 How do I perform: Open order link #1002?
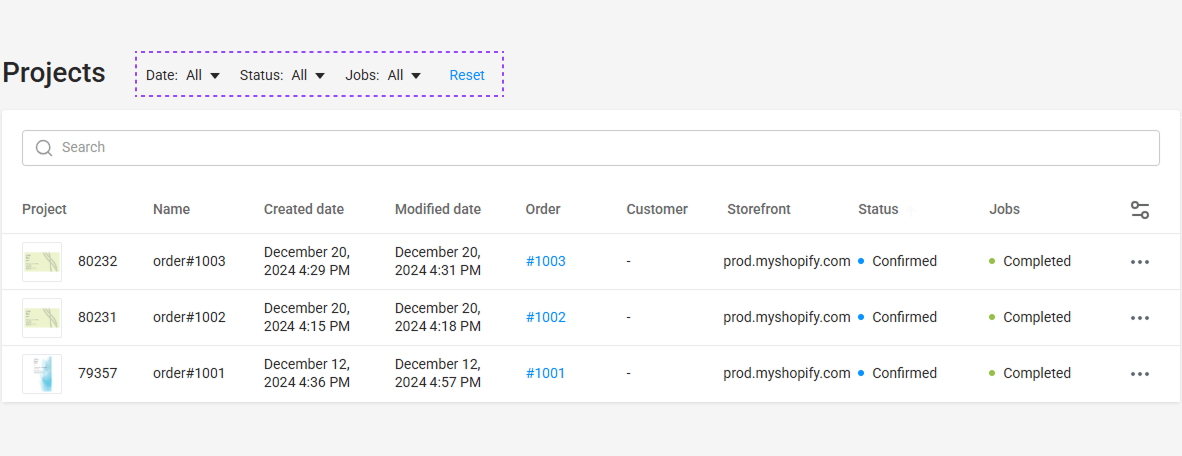546,317
